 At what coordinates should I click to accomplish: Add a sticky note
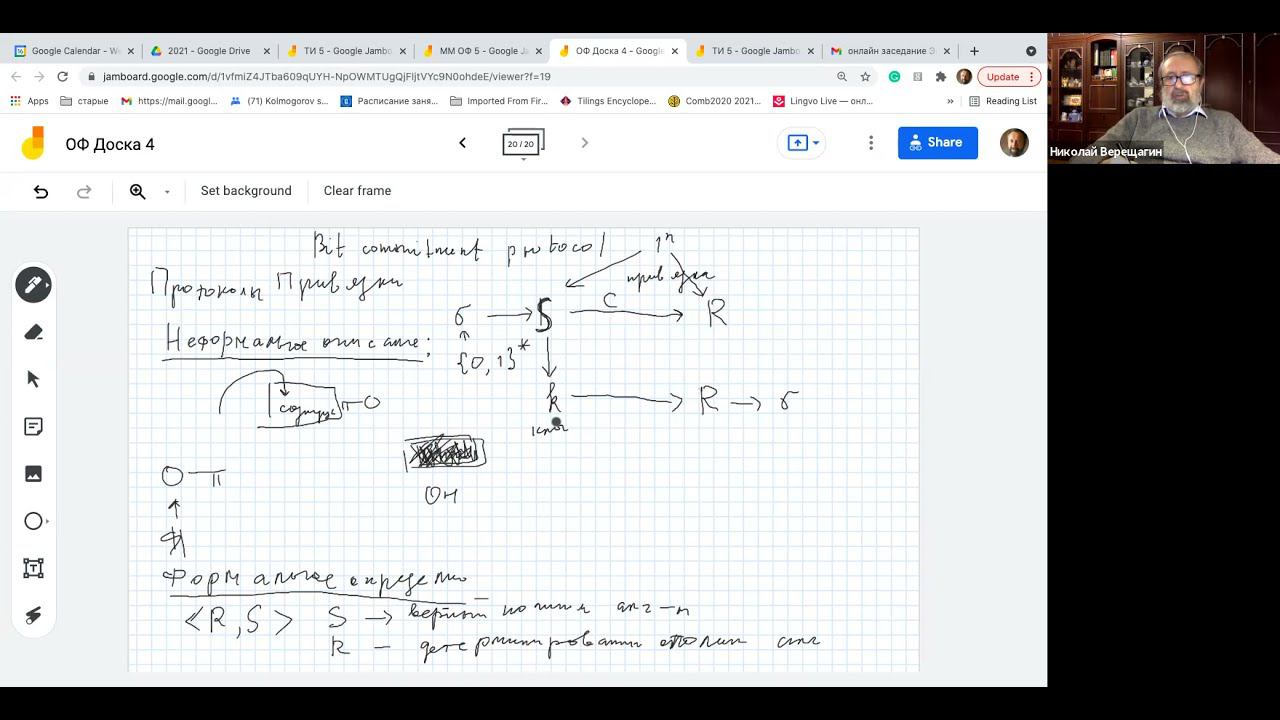tap(33, 427)
